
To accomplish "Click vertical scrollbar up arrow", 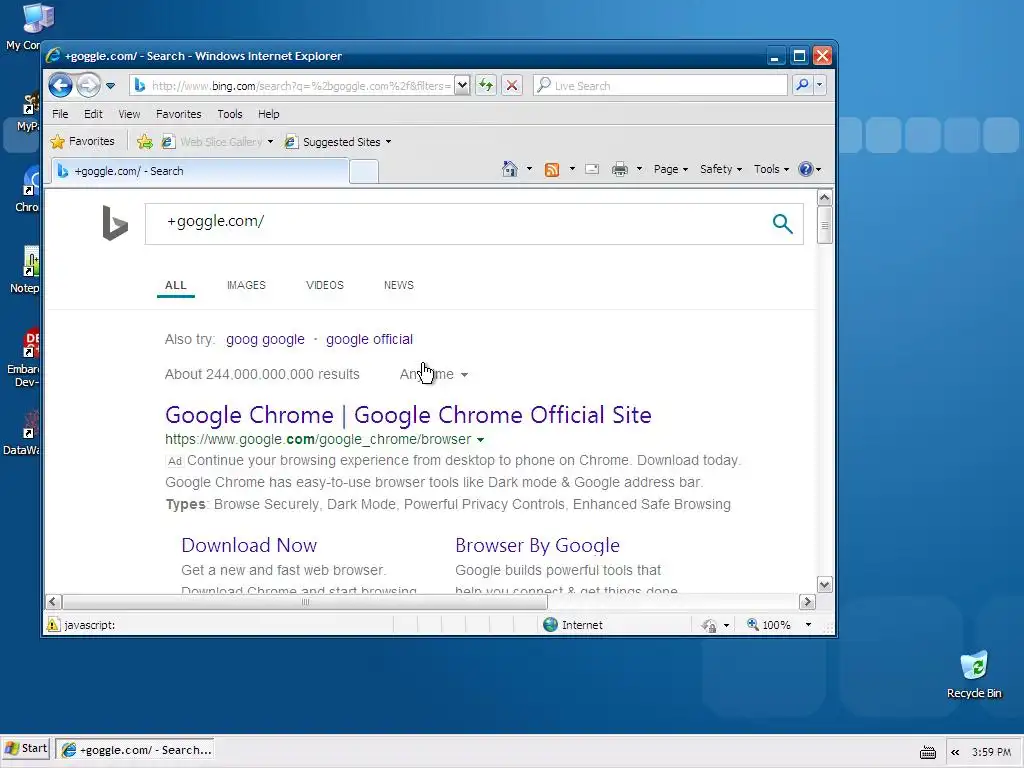I will [824, 197].
